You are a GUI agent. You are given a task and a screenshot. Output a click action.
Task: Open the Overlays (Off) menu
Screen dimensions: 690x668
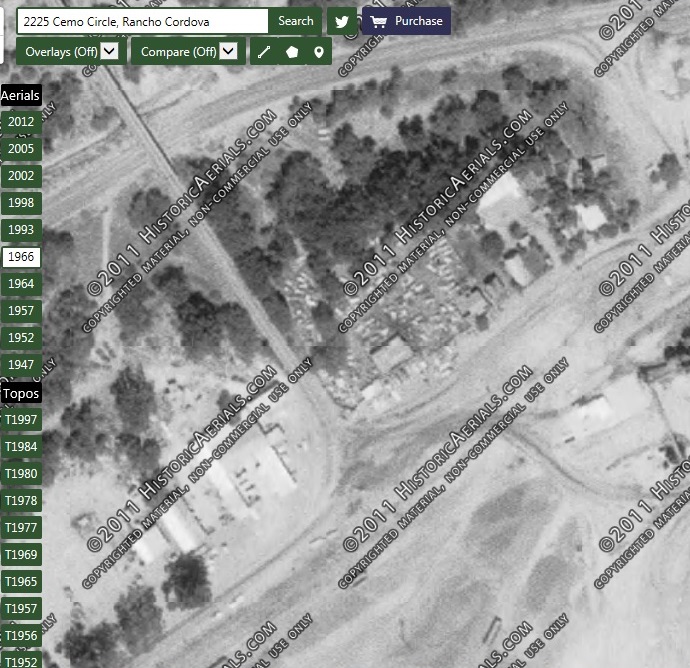(71, 52)
